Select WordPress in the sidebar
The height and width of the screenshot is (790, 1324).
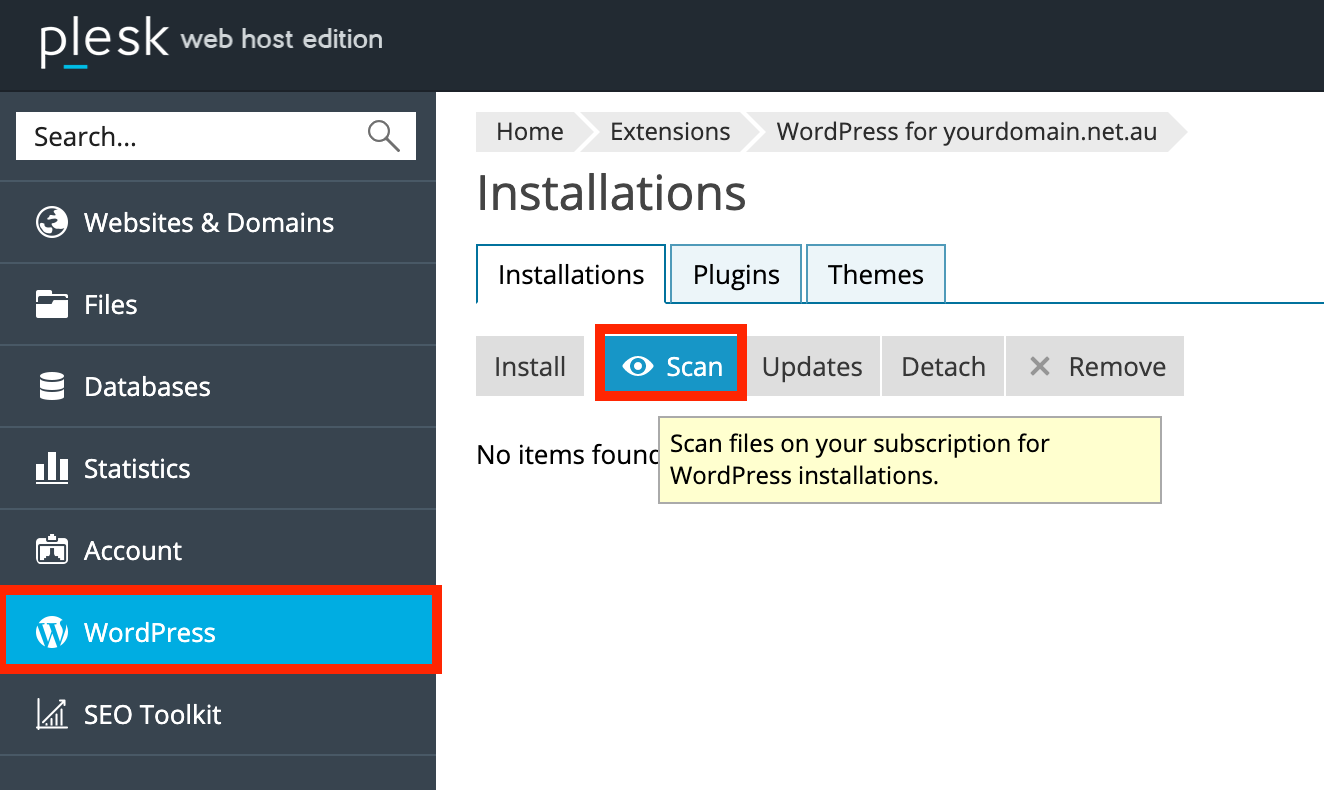pos(218,632)
